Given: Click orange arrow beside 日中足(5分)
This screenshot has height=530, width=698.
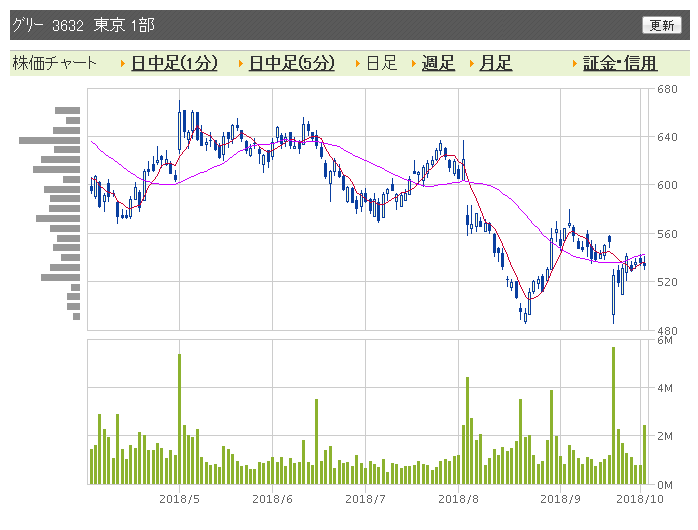Looking at the screenshot, I should pos(240,64).
